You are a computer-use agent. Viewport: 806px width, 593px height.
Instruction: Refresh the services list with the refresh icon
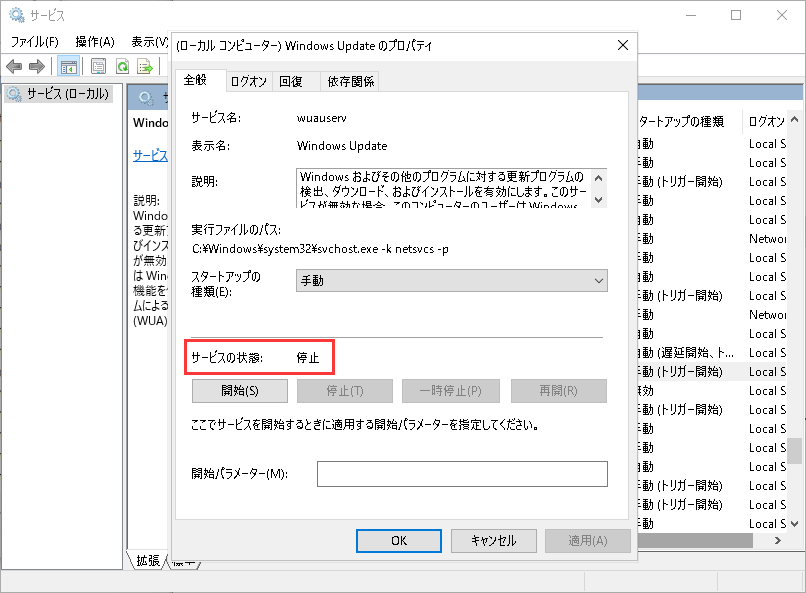click(122, 66)
